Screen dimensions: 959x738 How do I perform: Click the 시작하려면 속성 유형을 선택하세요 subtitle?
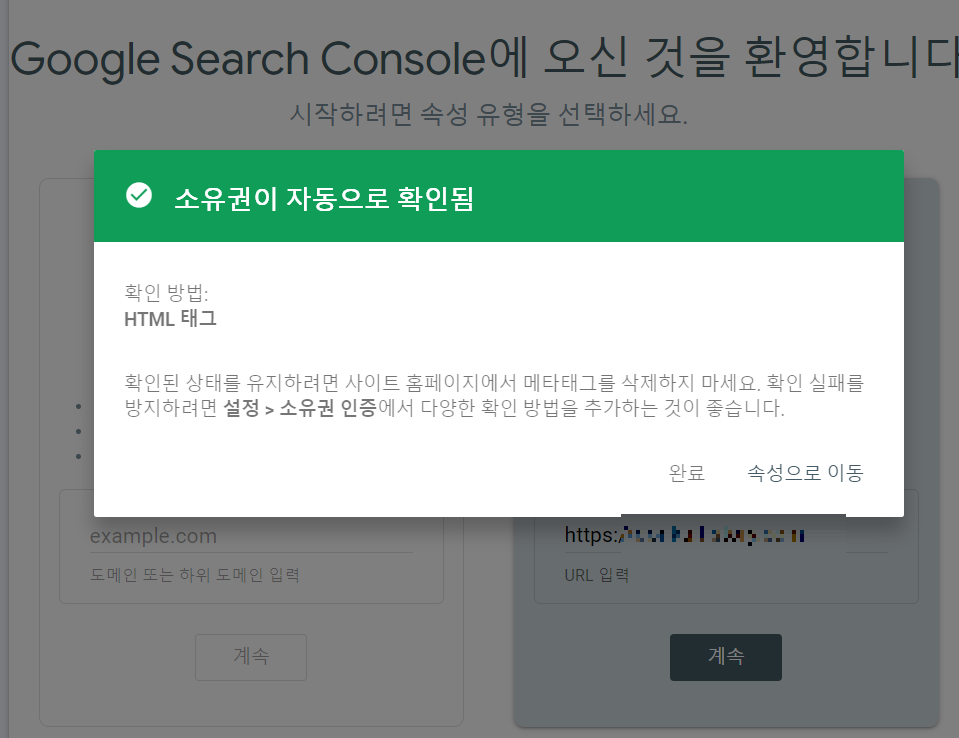(489, 114)
